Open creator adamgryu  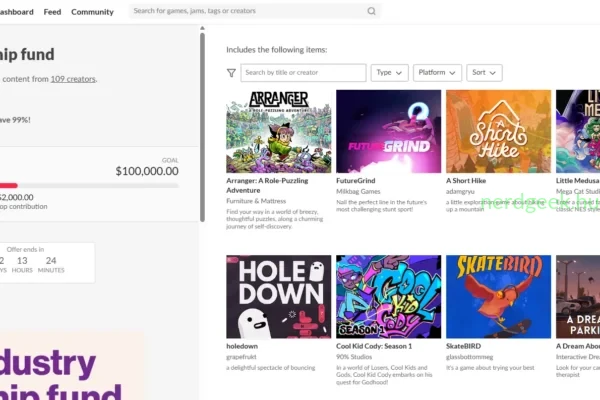460,191
